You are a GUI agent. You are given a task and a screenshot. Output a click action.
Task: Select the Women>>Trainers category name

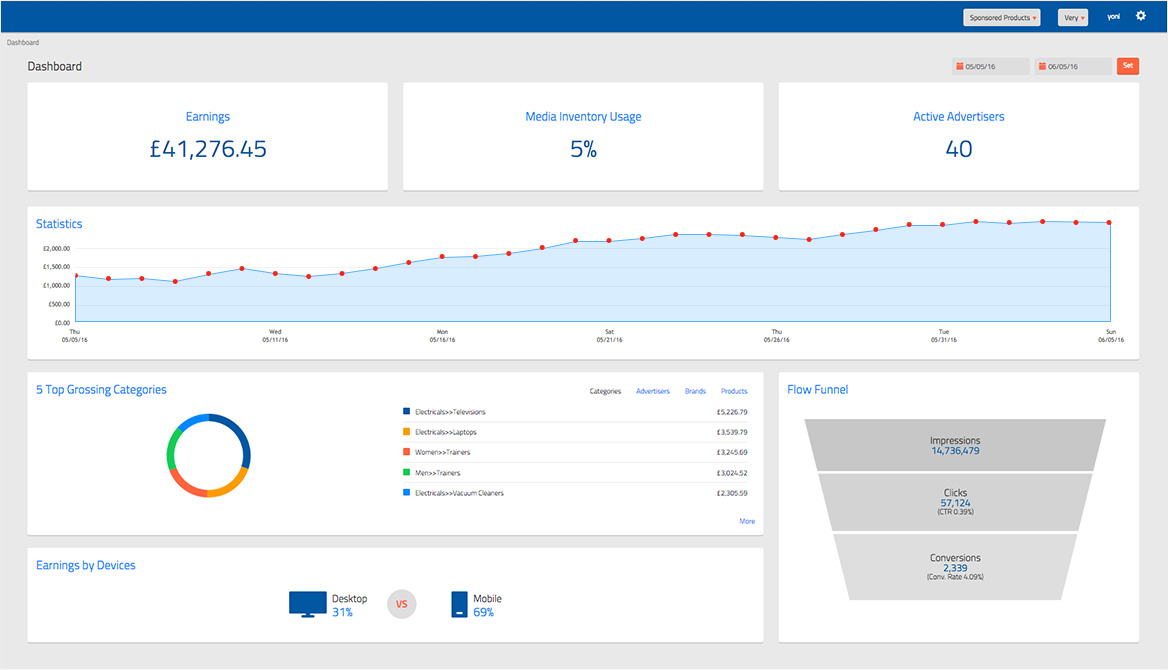(x=442, y=452)
